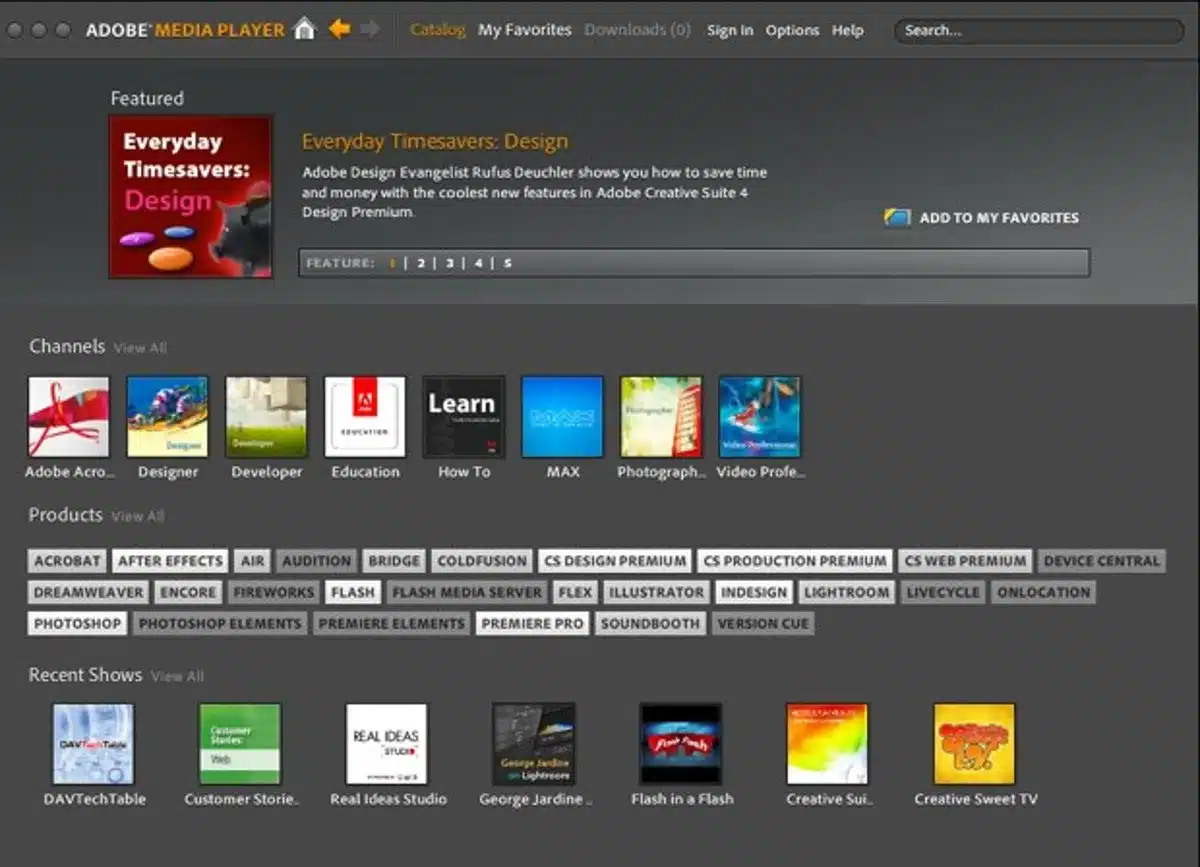Select the FLASH MEDIA SERVER tag
Image resolution: width=1200 pixels, height=867 pixels.
467,592
